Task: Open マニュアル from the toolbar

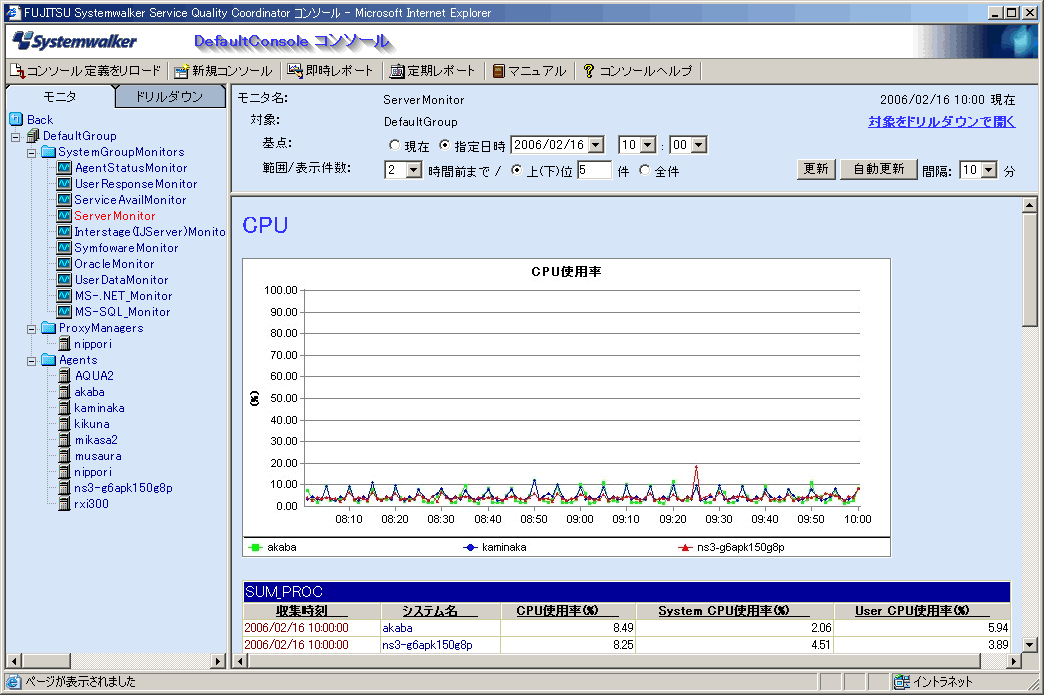Action: tap(529, 71)
